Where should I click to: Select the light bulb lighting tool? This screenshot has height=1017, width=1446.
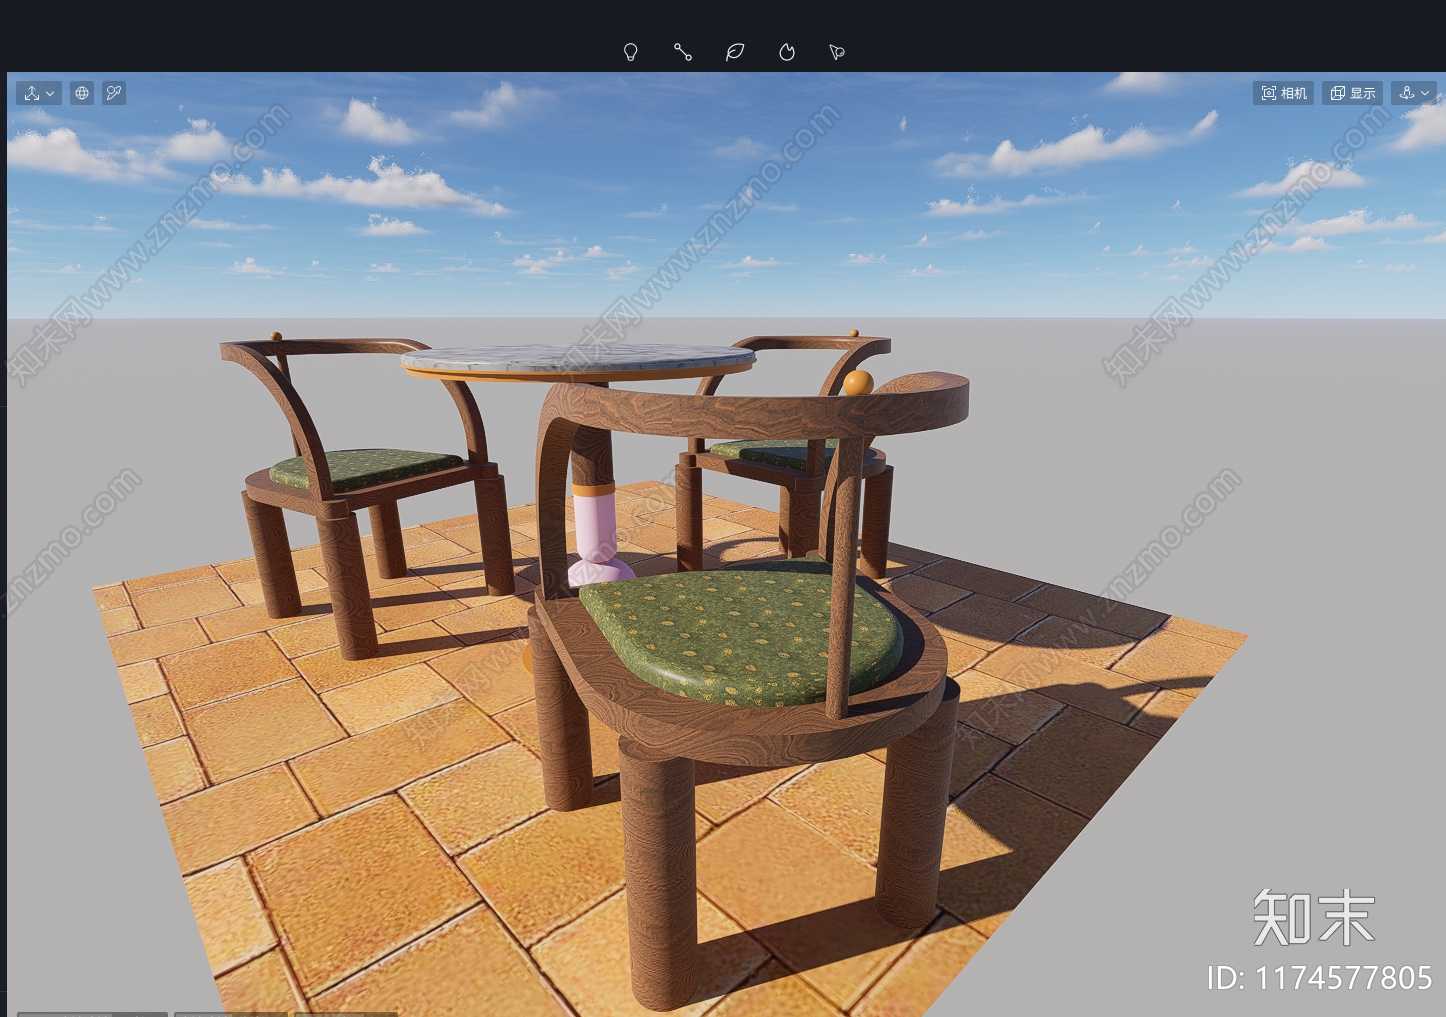(630, 52)
